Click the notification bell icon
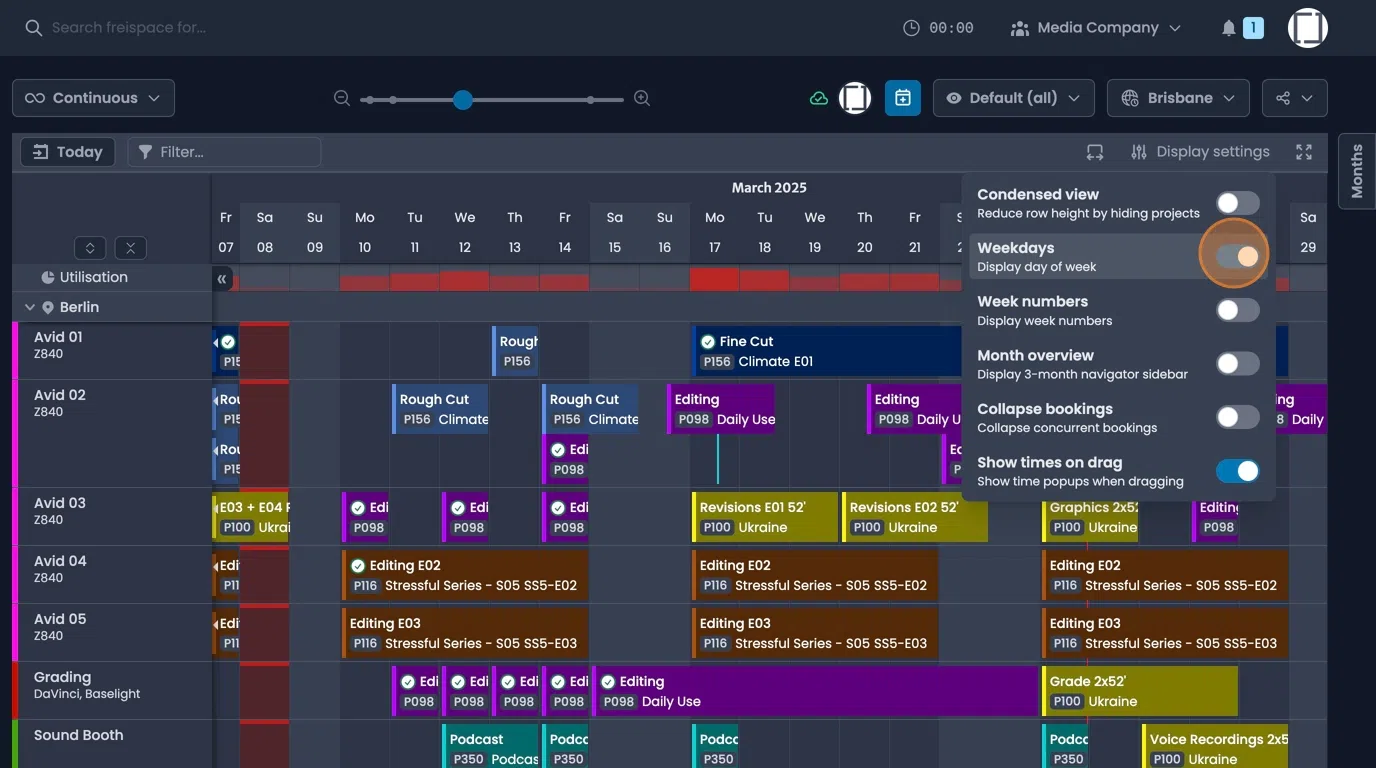Image resolution: width=1376 pixels, height=768 pixels. point(1229,28)
